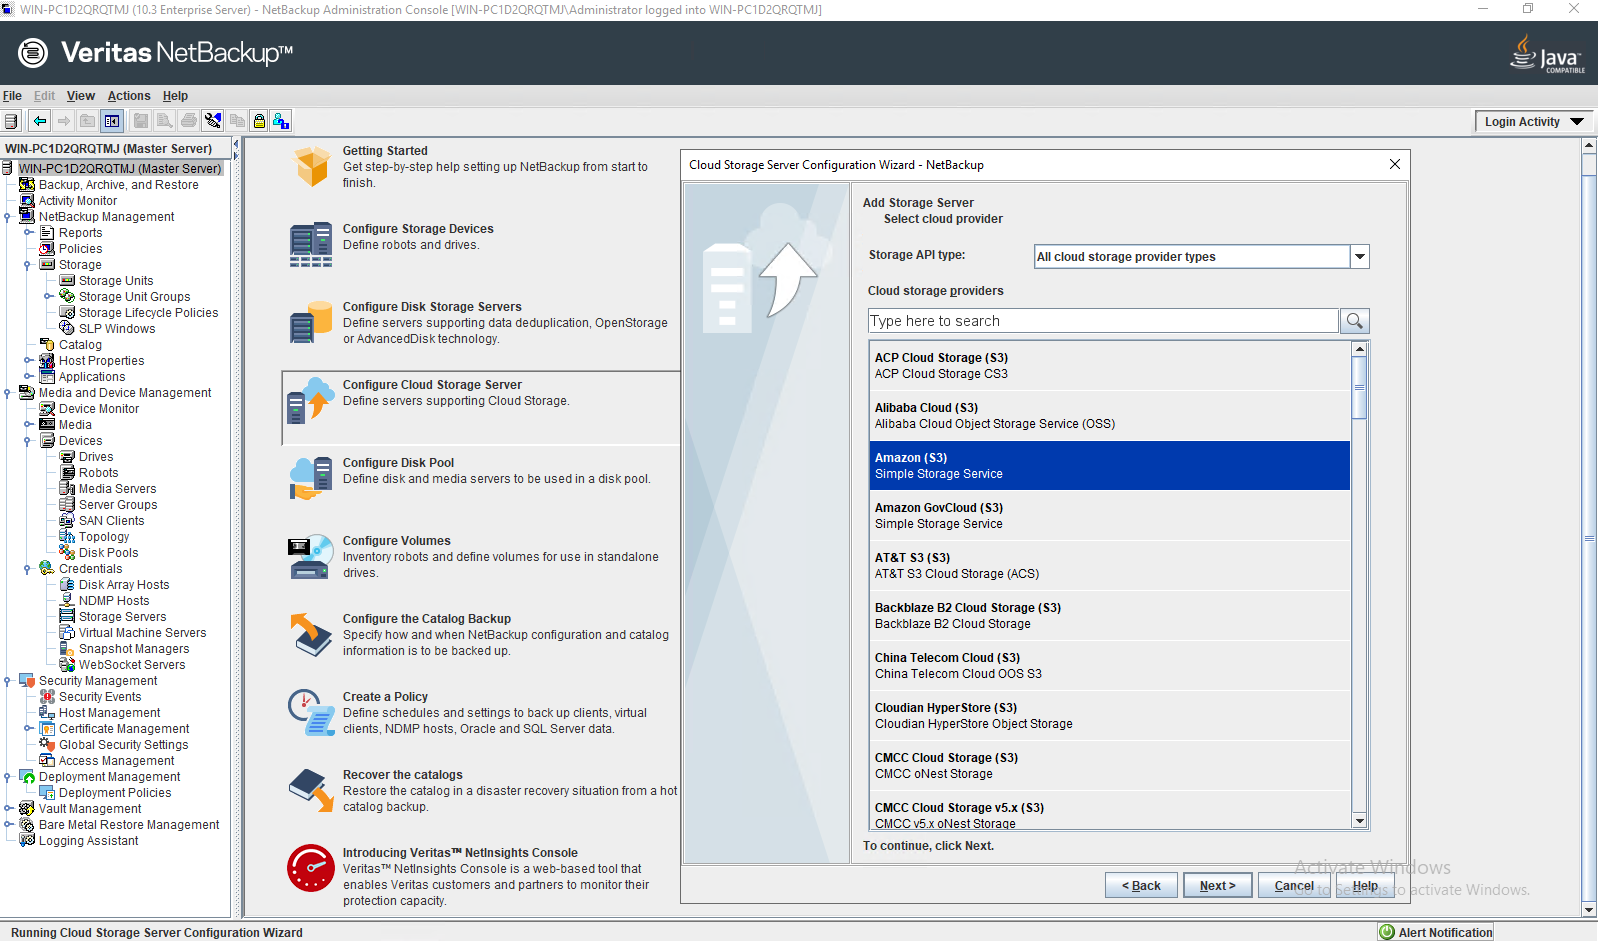
Task: Select the Amazon GovCloud (S3) provider
Action: tap(1110, 516)
